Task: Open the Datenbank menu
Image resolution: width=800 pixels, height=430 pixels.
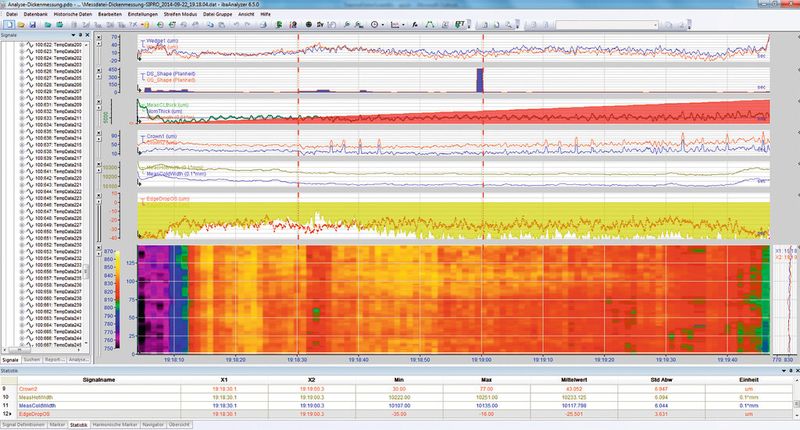Action: tap(36, 14)
